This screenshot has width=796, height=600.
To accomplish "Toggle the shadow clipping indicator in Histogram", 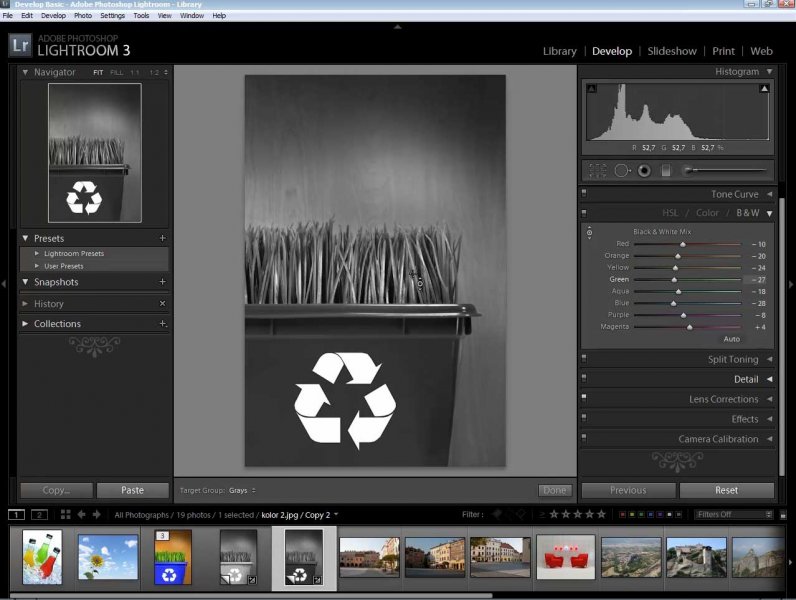I will pyautogui.click(x=591, y=89).
